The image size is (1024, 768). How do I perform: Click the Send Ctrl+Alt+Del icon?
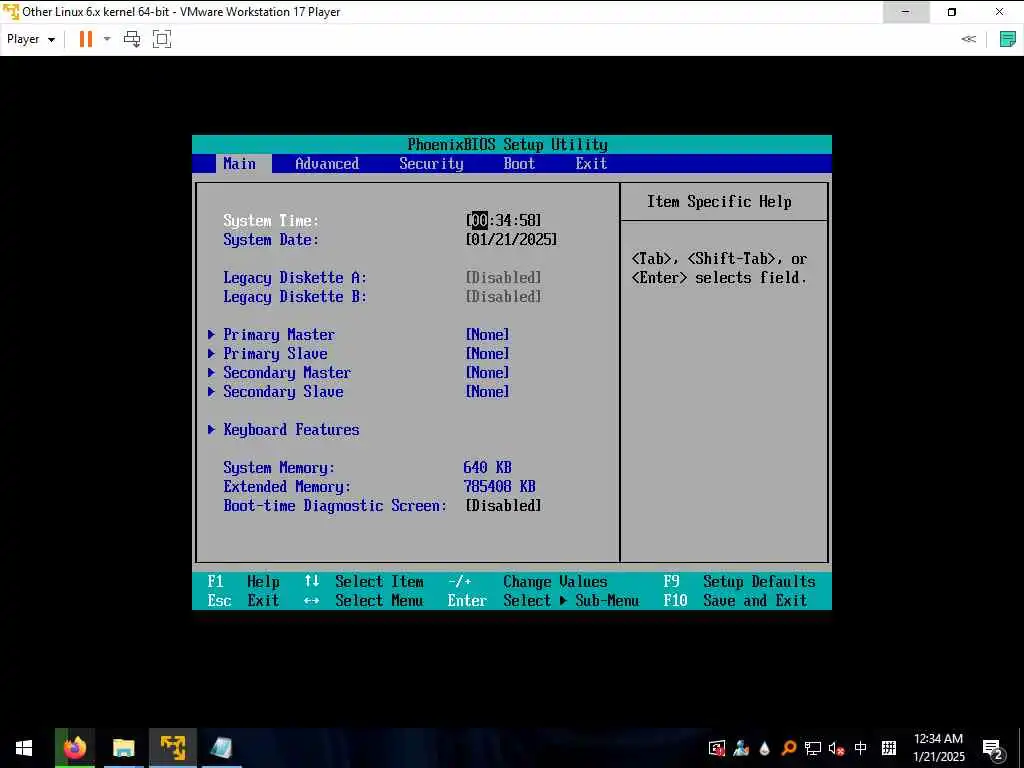tap(132, 39)
